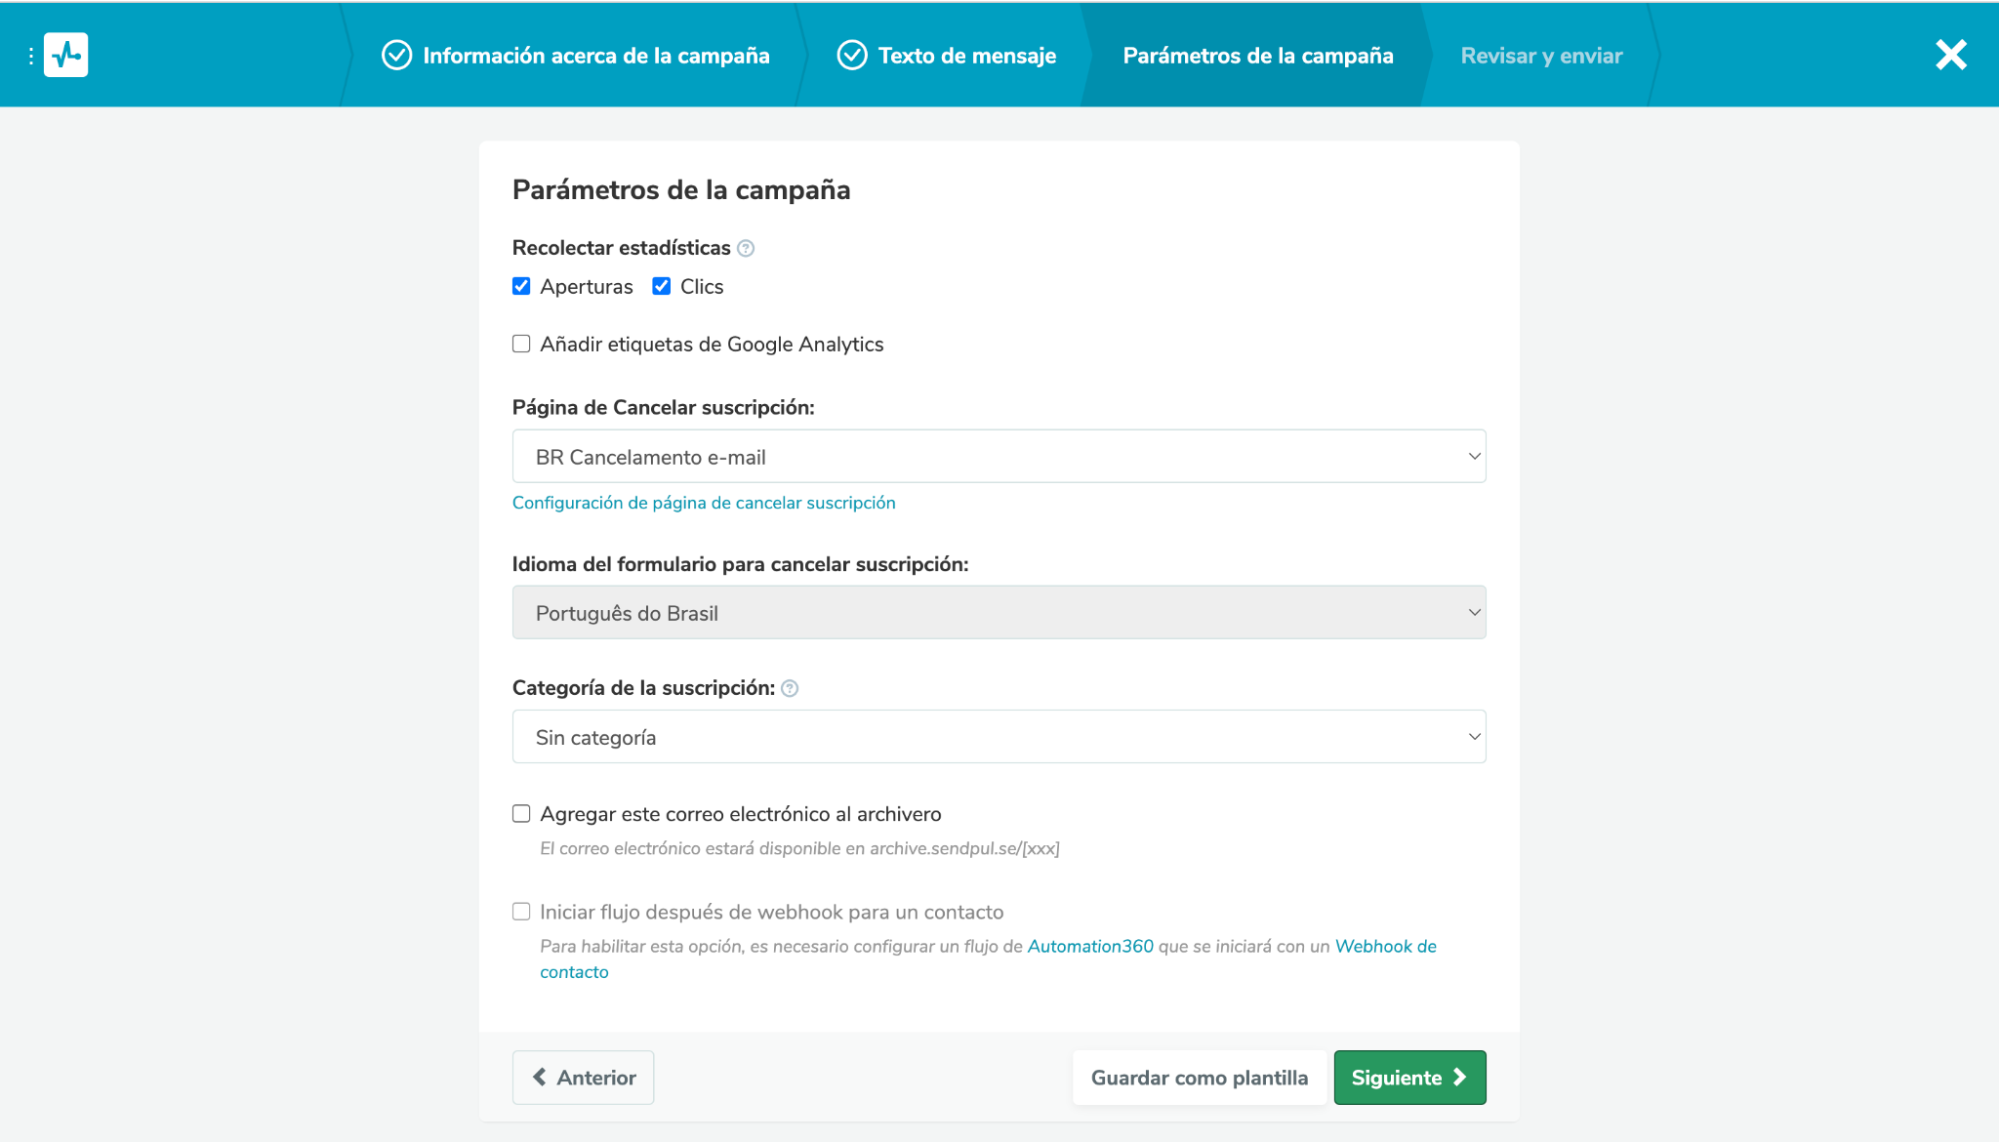Select Parámetros de la campaña step
The image size is (1999, 1143).
(x=1258, y=56)
